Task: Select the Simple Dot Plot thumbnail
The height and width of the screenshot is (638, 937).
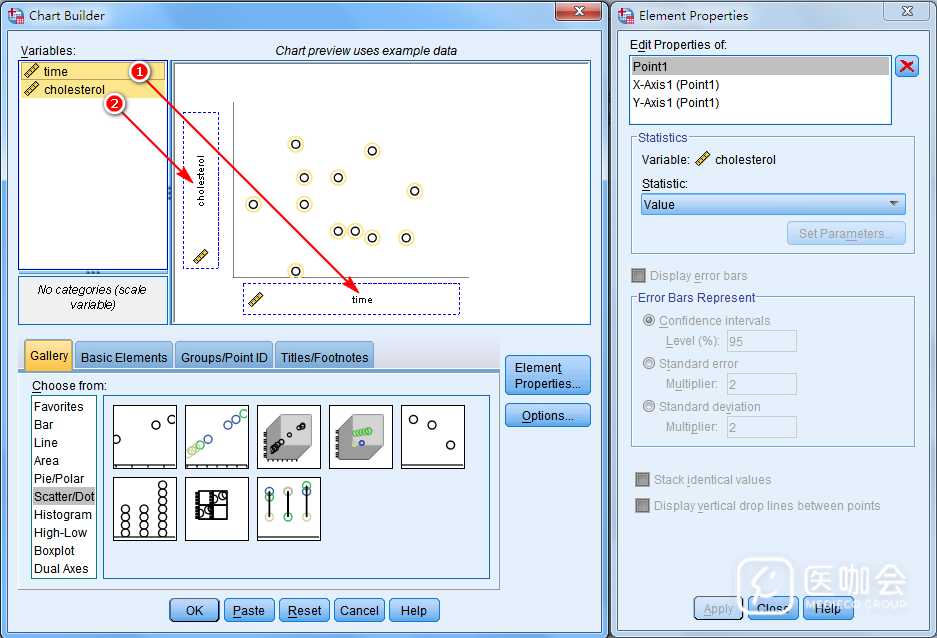Action: 145,509
